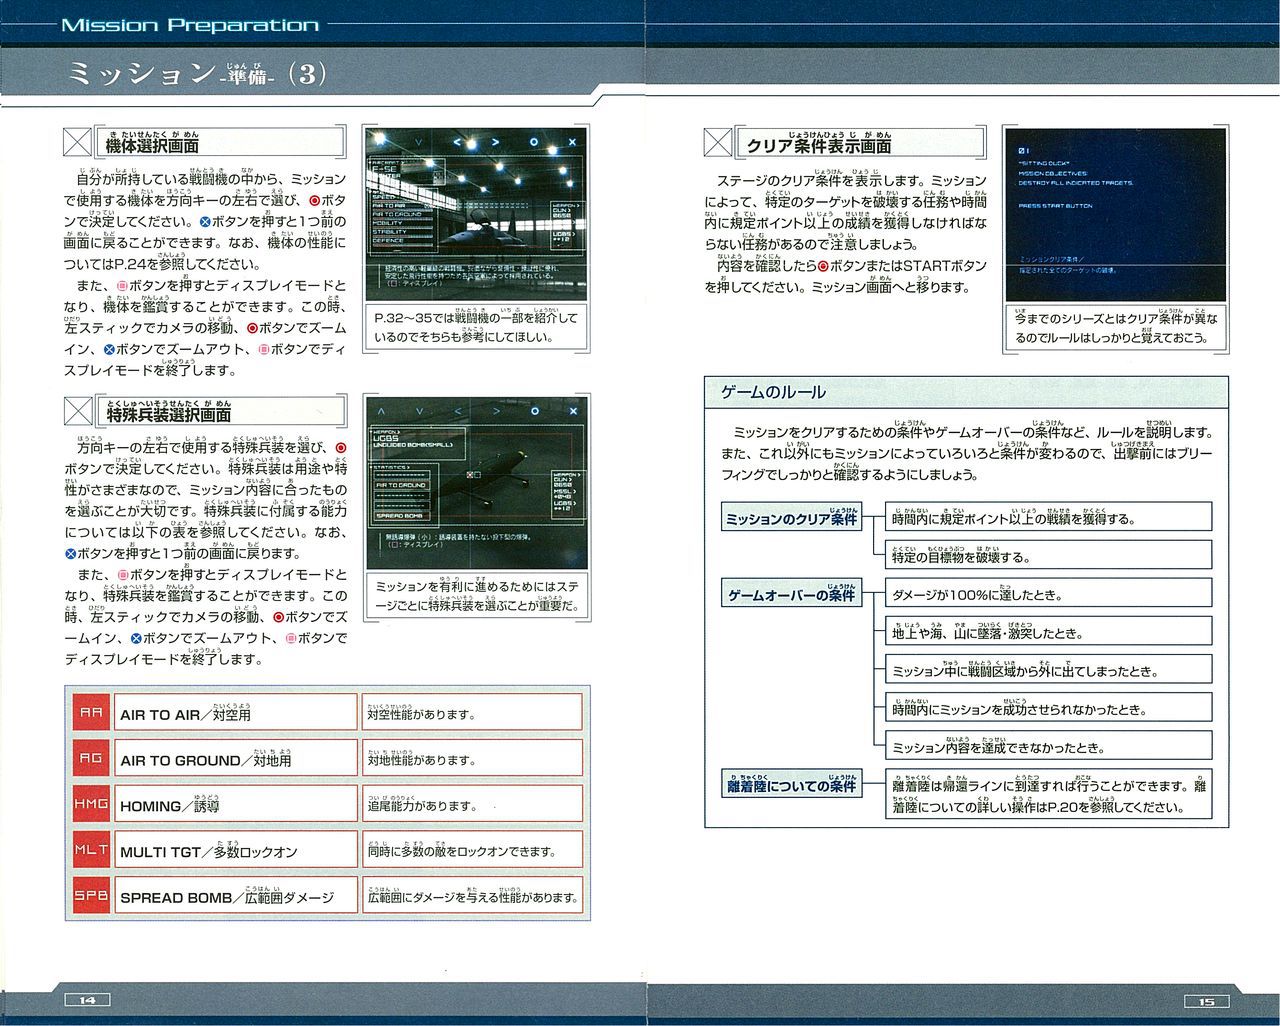Screen dimensions: 1280x1026
Task: Click the ダメージが100％に達したとき condition
Action: pos(1049,594)
